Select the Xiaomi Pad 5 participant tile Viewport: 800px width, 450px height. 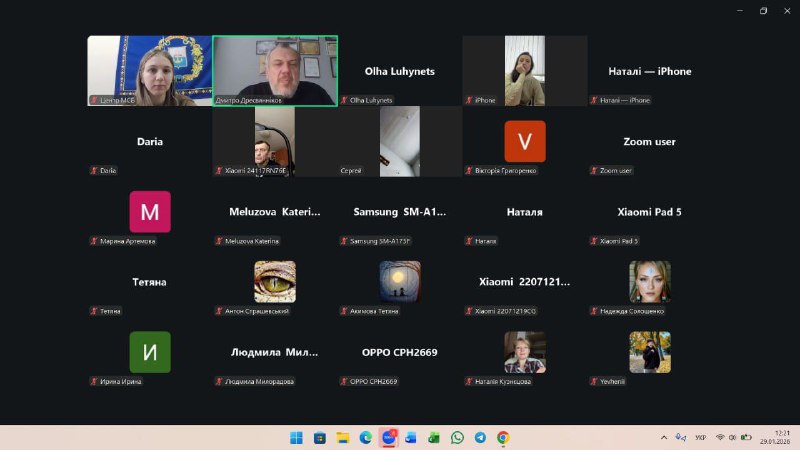[649, 212]
